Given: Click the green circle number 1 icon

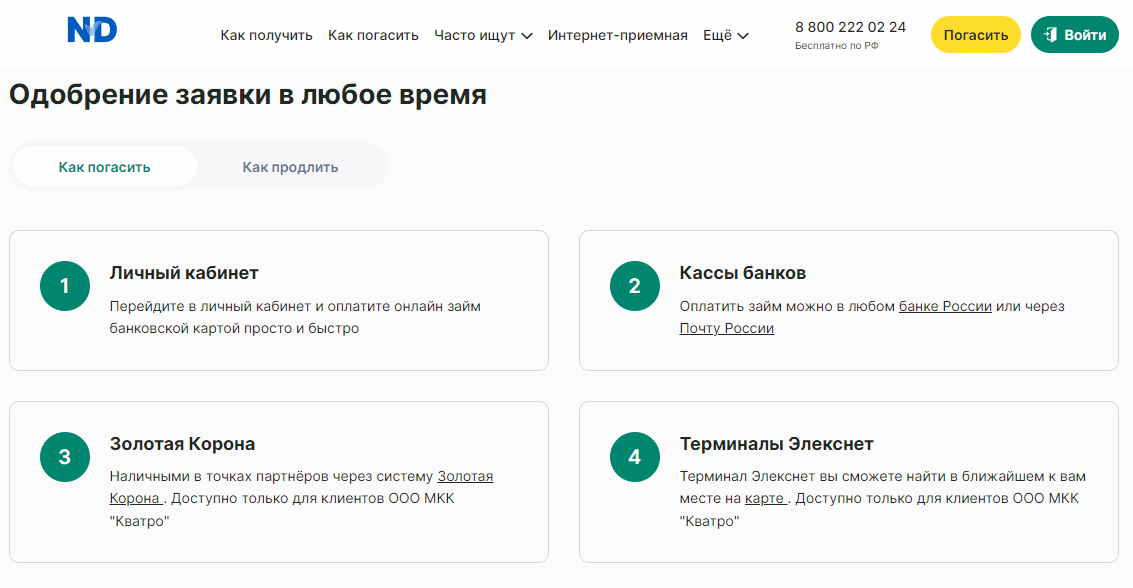Looking at the screenshot, I should [65, 286].
